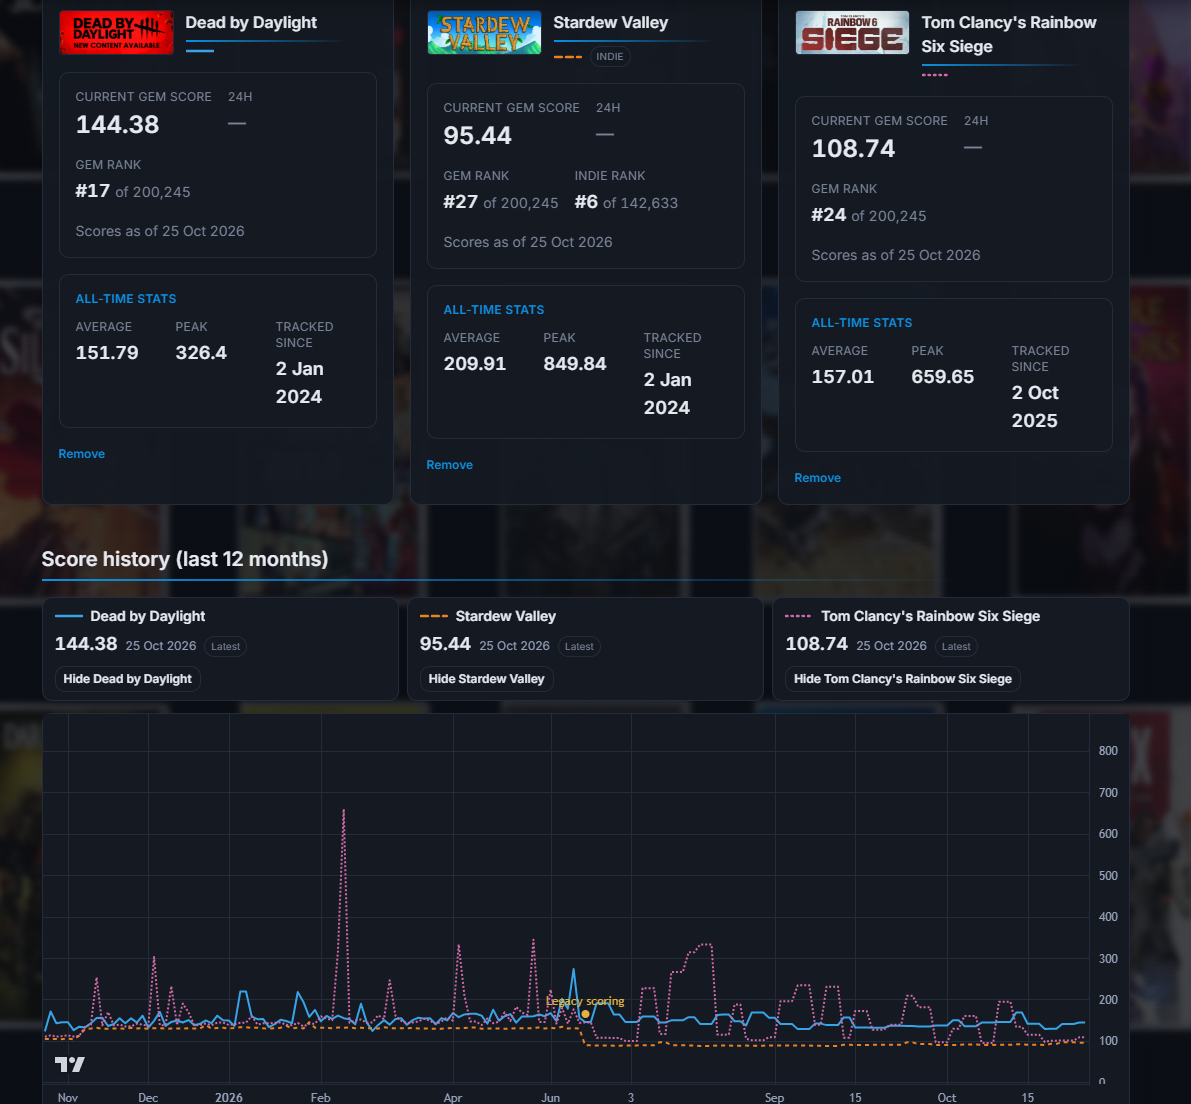This screenshot has width=1191, height=1104.
Task: Open the Dead by Daylight game thumbnail
Action: [x=116, y=33]
